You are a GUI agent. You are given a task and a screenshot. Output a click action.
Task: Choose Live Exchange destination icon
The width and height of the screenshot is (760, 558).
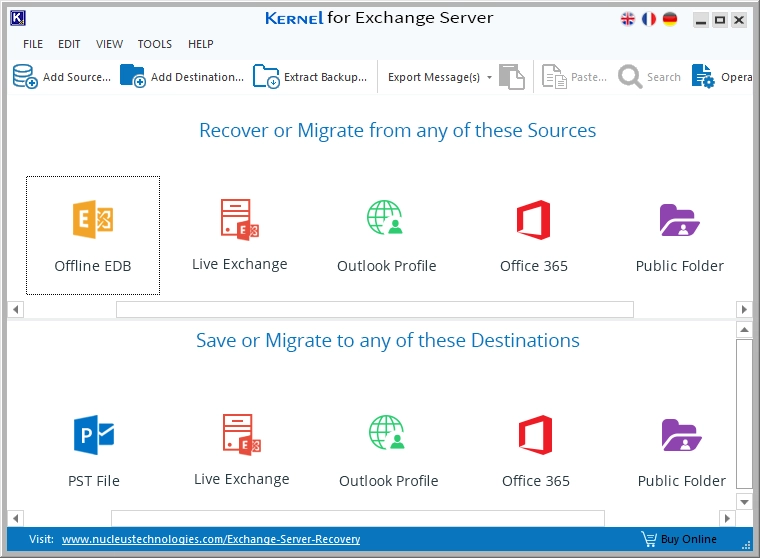point(241,435)
